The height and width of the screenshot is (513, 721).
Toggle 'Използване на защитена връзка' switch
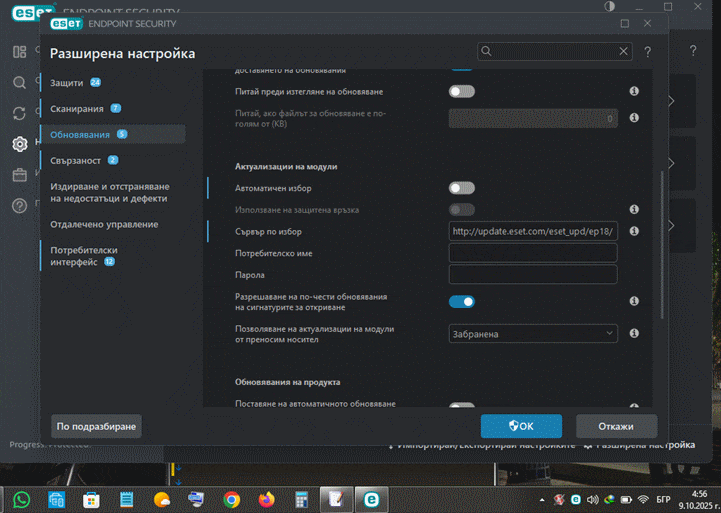(462, 210)
